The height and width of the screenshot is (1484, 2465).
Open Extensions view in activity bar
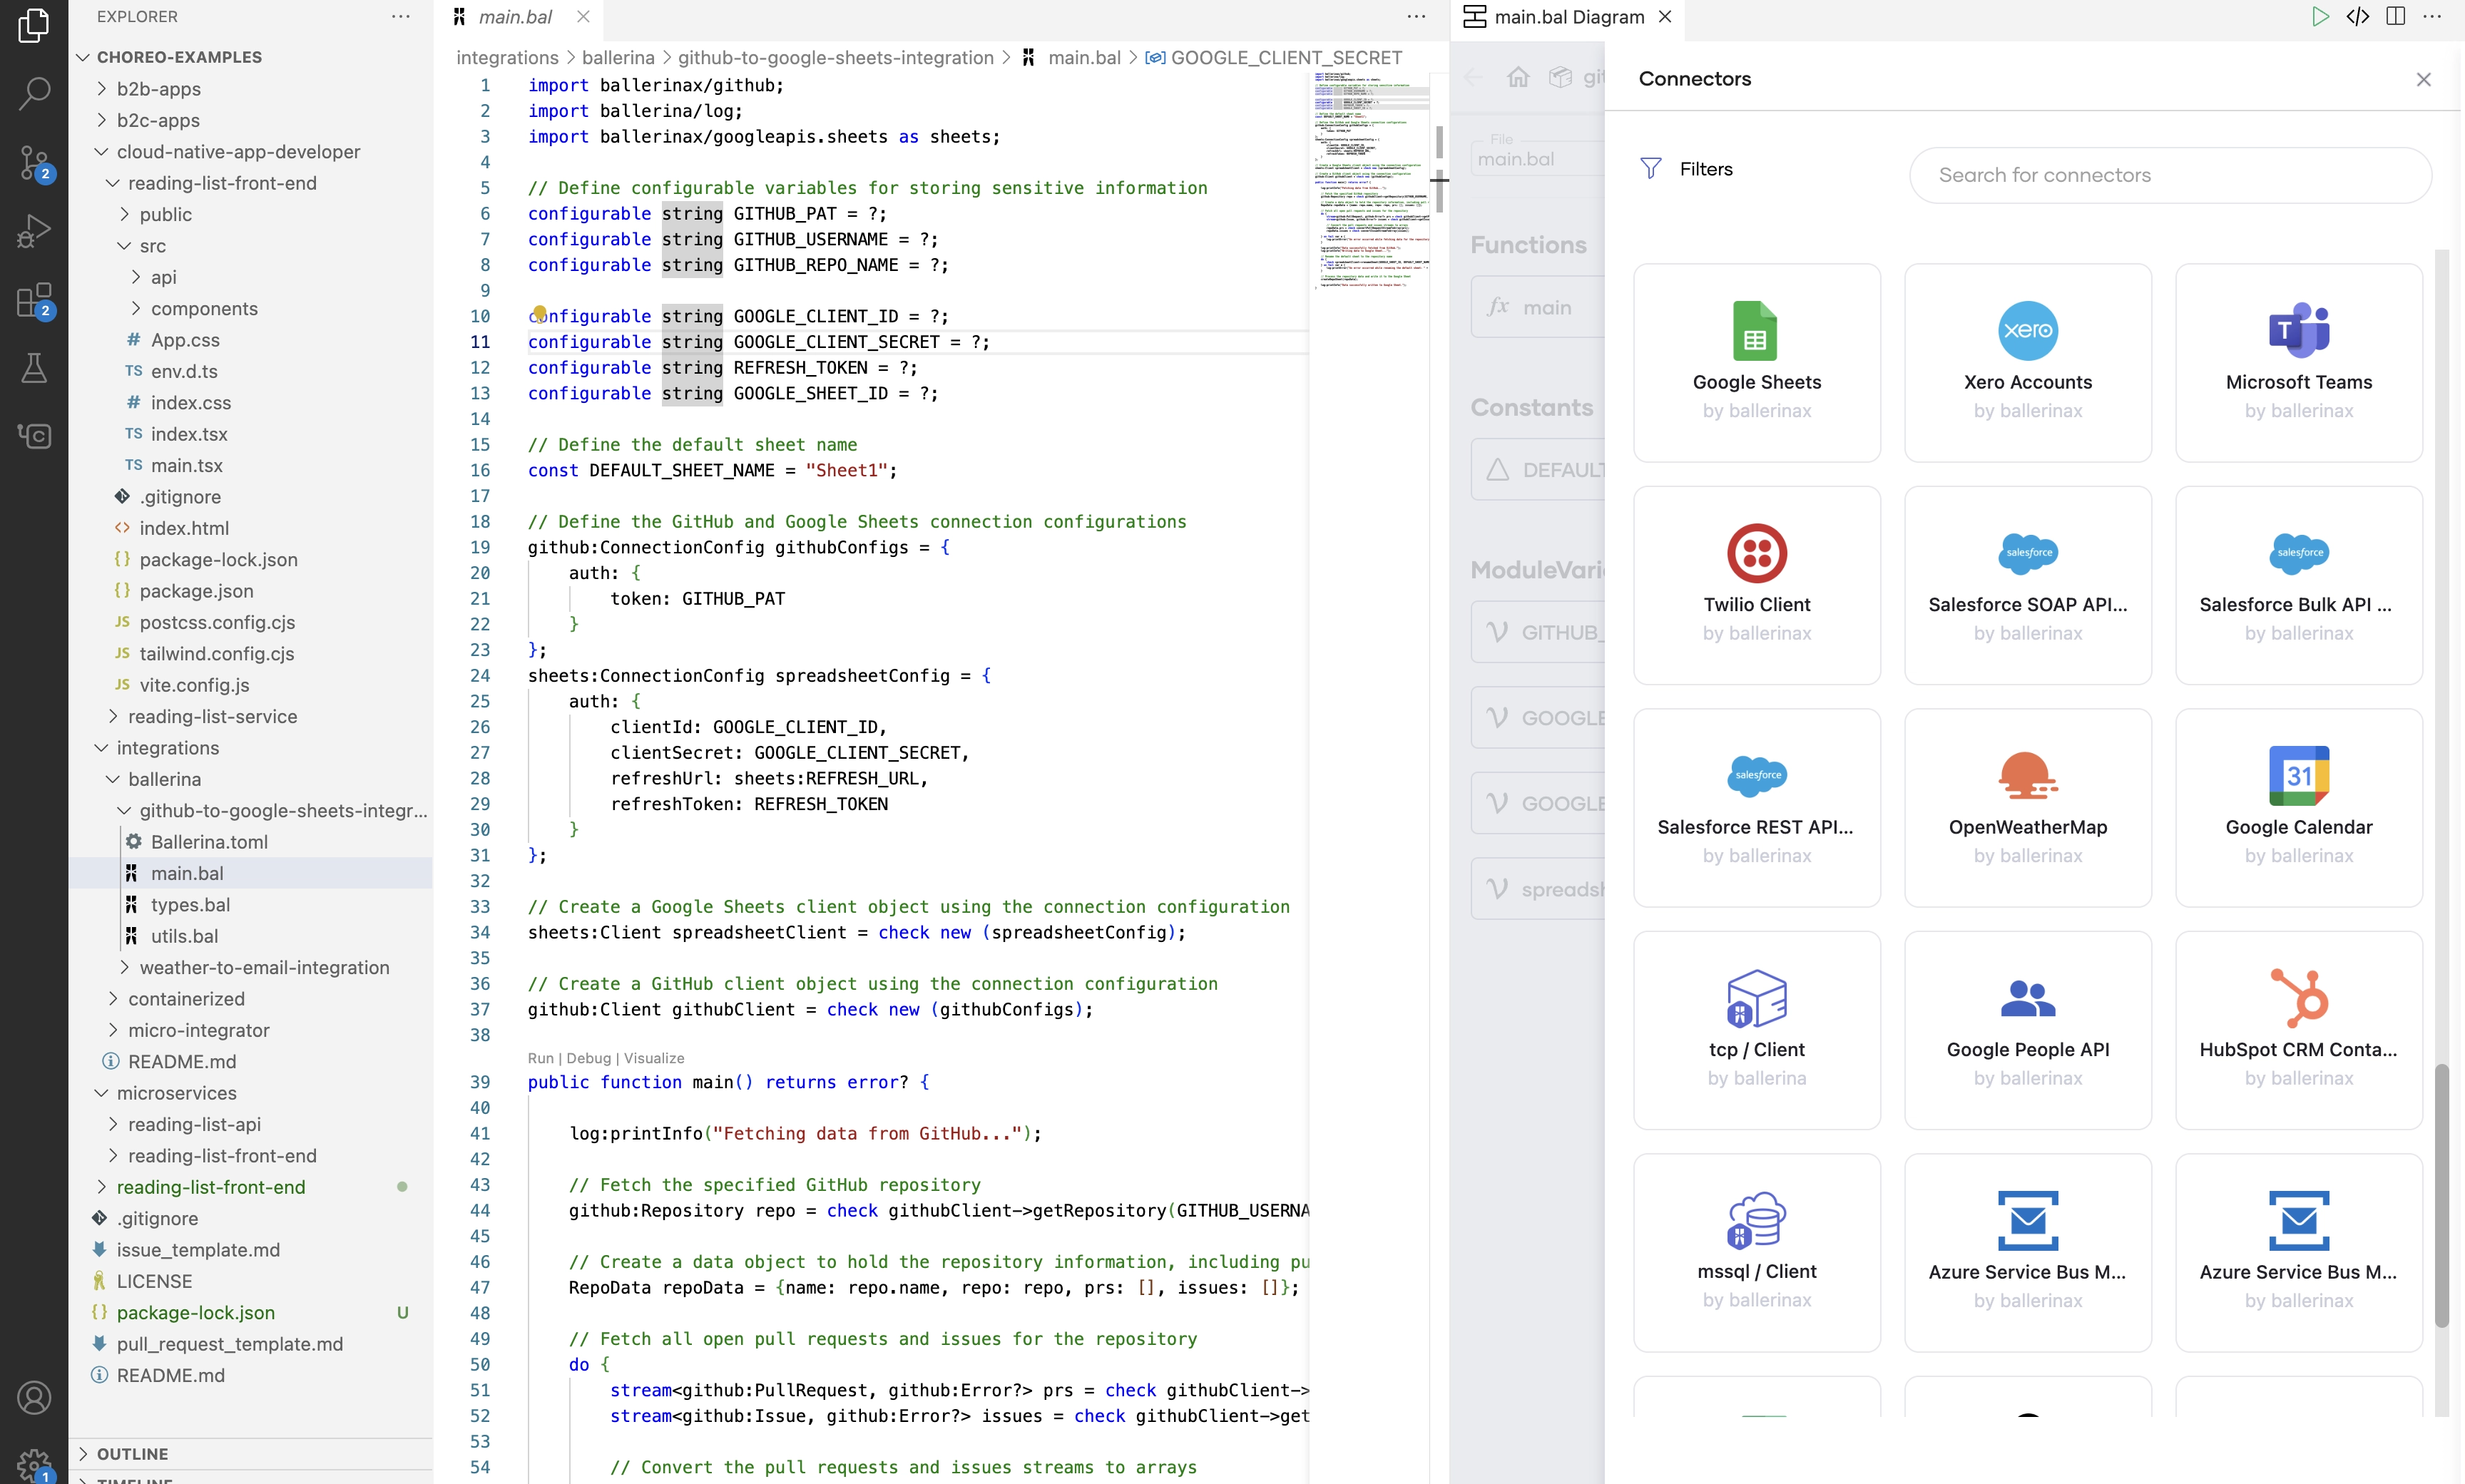coord(34,300)
